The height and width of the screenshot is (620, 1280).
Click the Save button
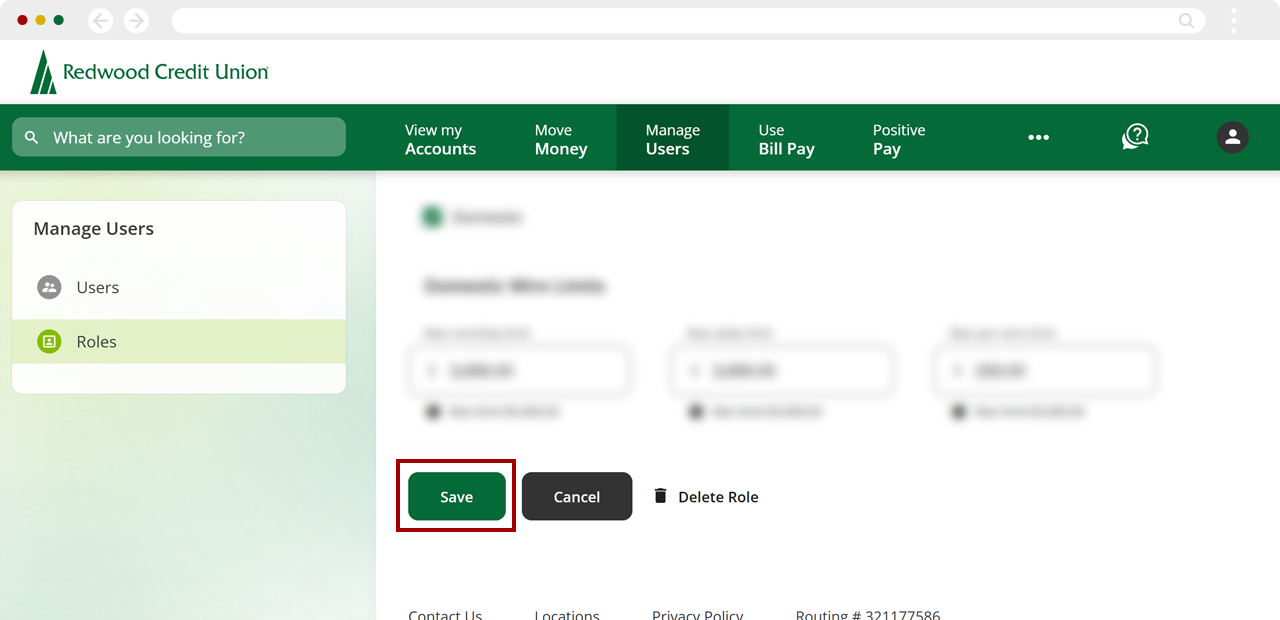click(x=457, y=496)
